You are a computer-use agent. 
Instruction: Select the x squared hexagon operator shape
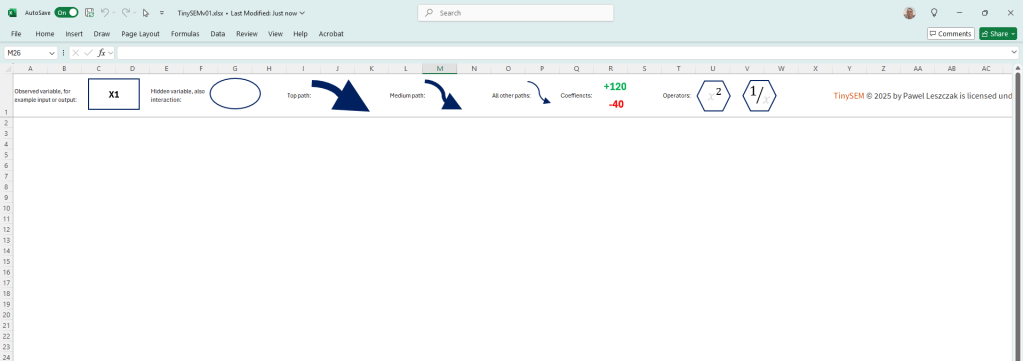(714, 95)
